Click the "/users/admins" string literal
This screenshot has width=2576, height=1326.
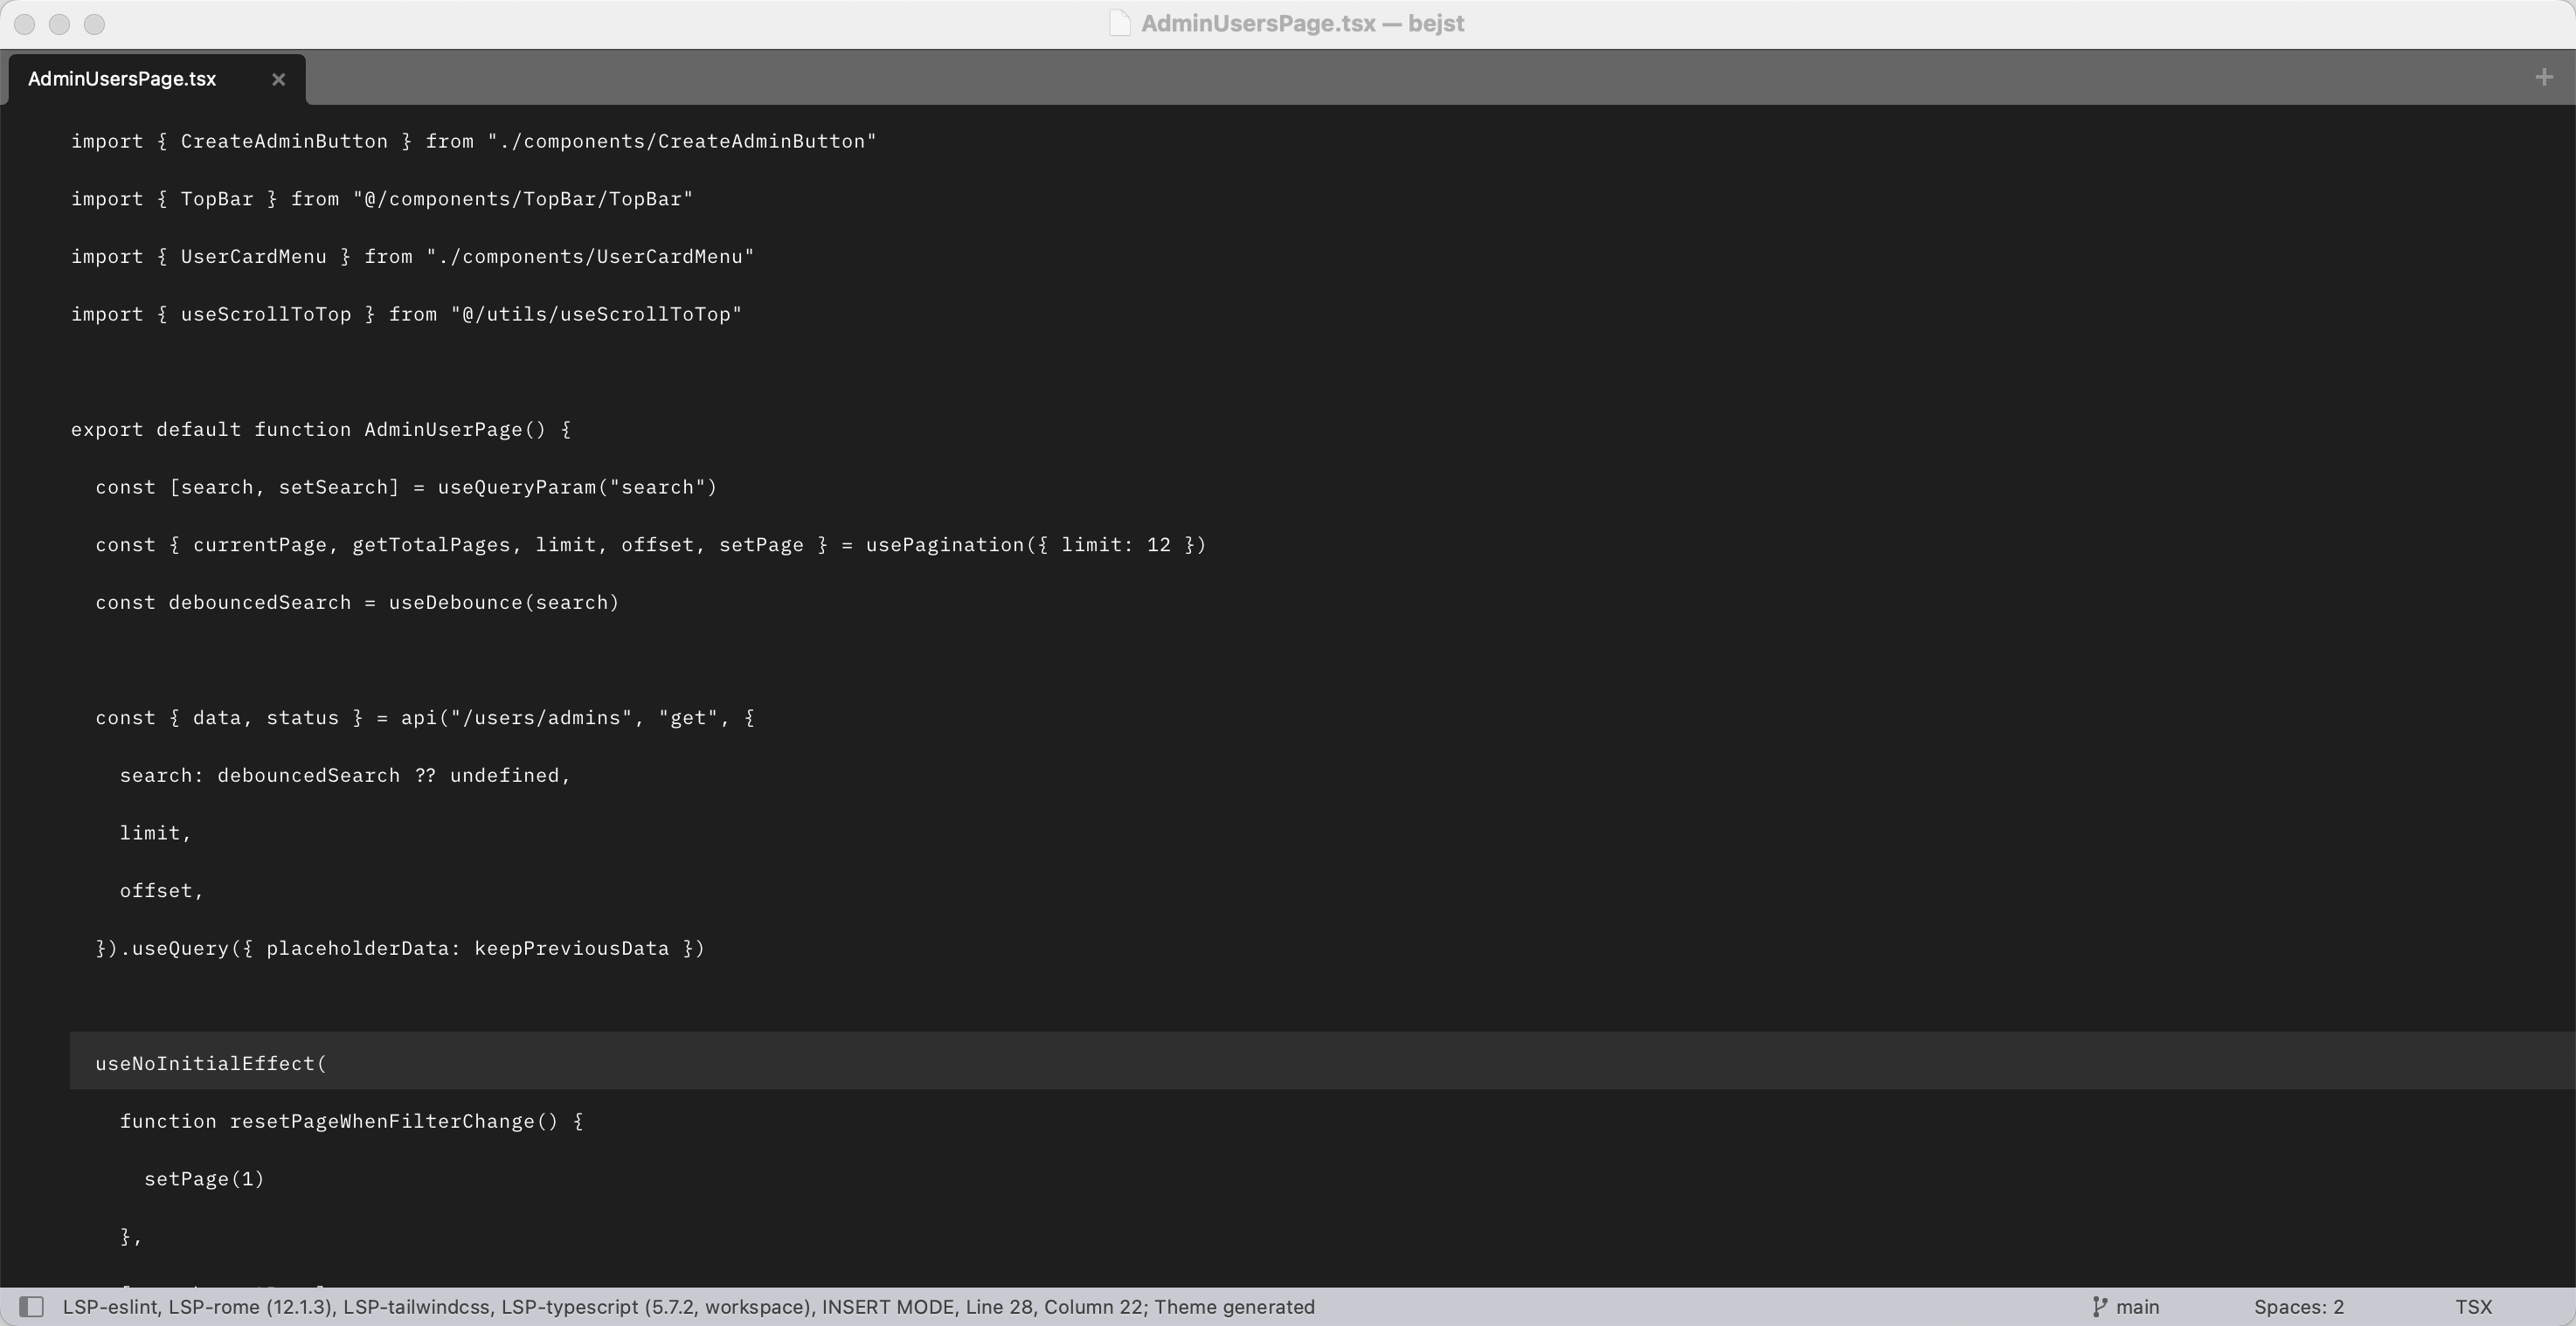(x=541, y=718)
